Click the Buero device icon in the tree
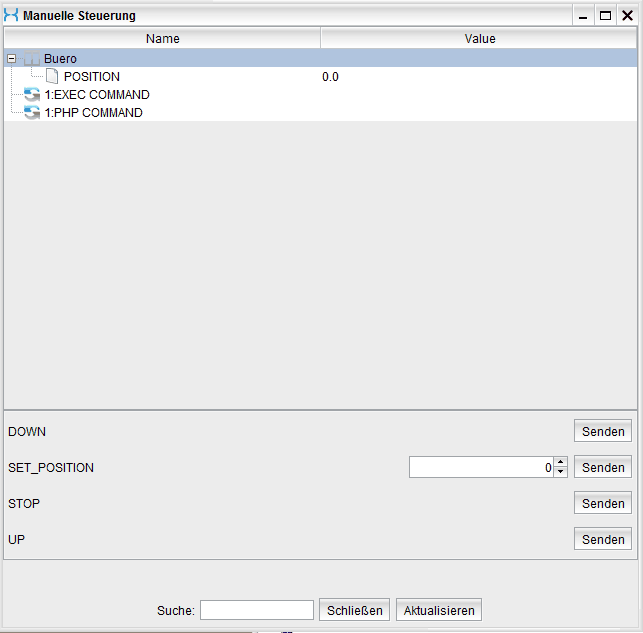The width and height of the screenshot is (643, 633). click(32, 59)
